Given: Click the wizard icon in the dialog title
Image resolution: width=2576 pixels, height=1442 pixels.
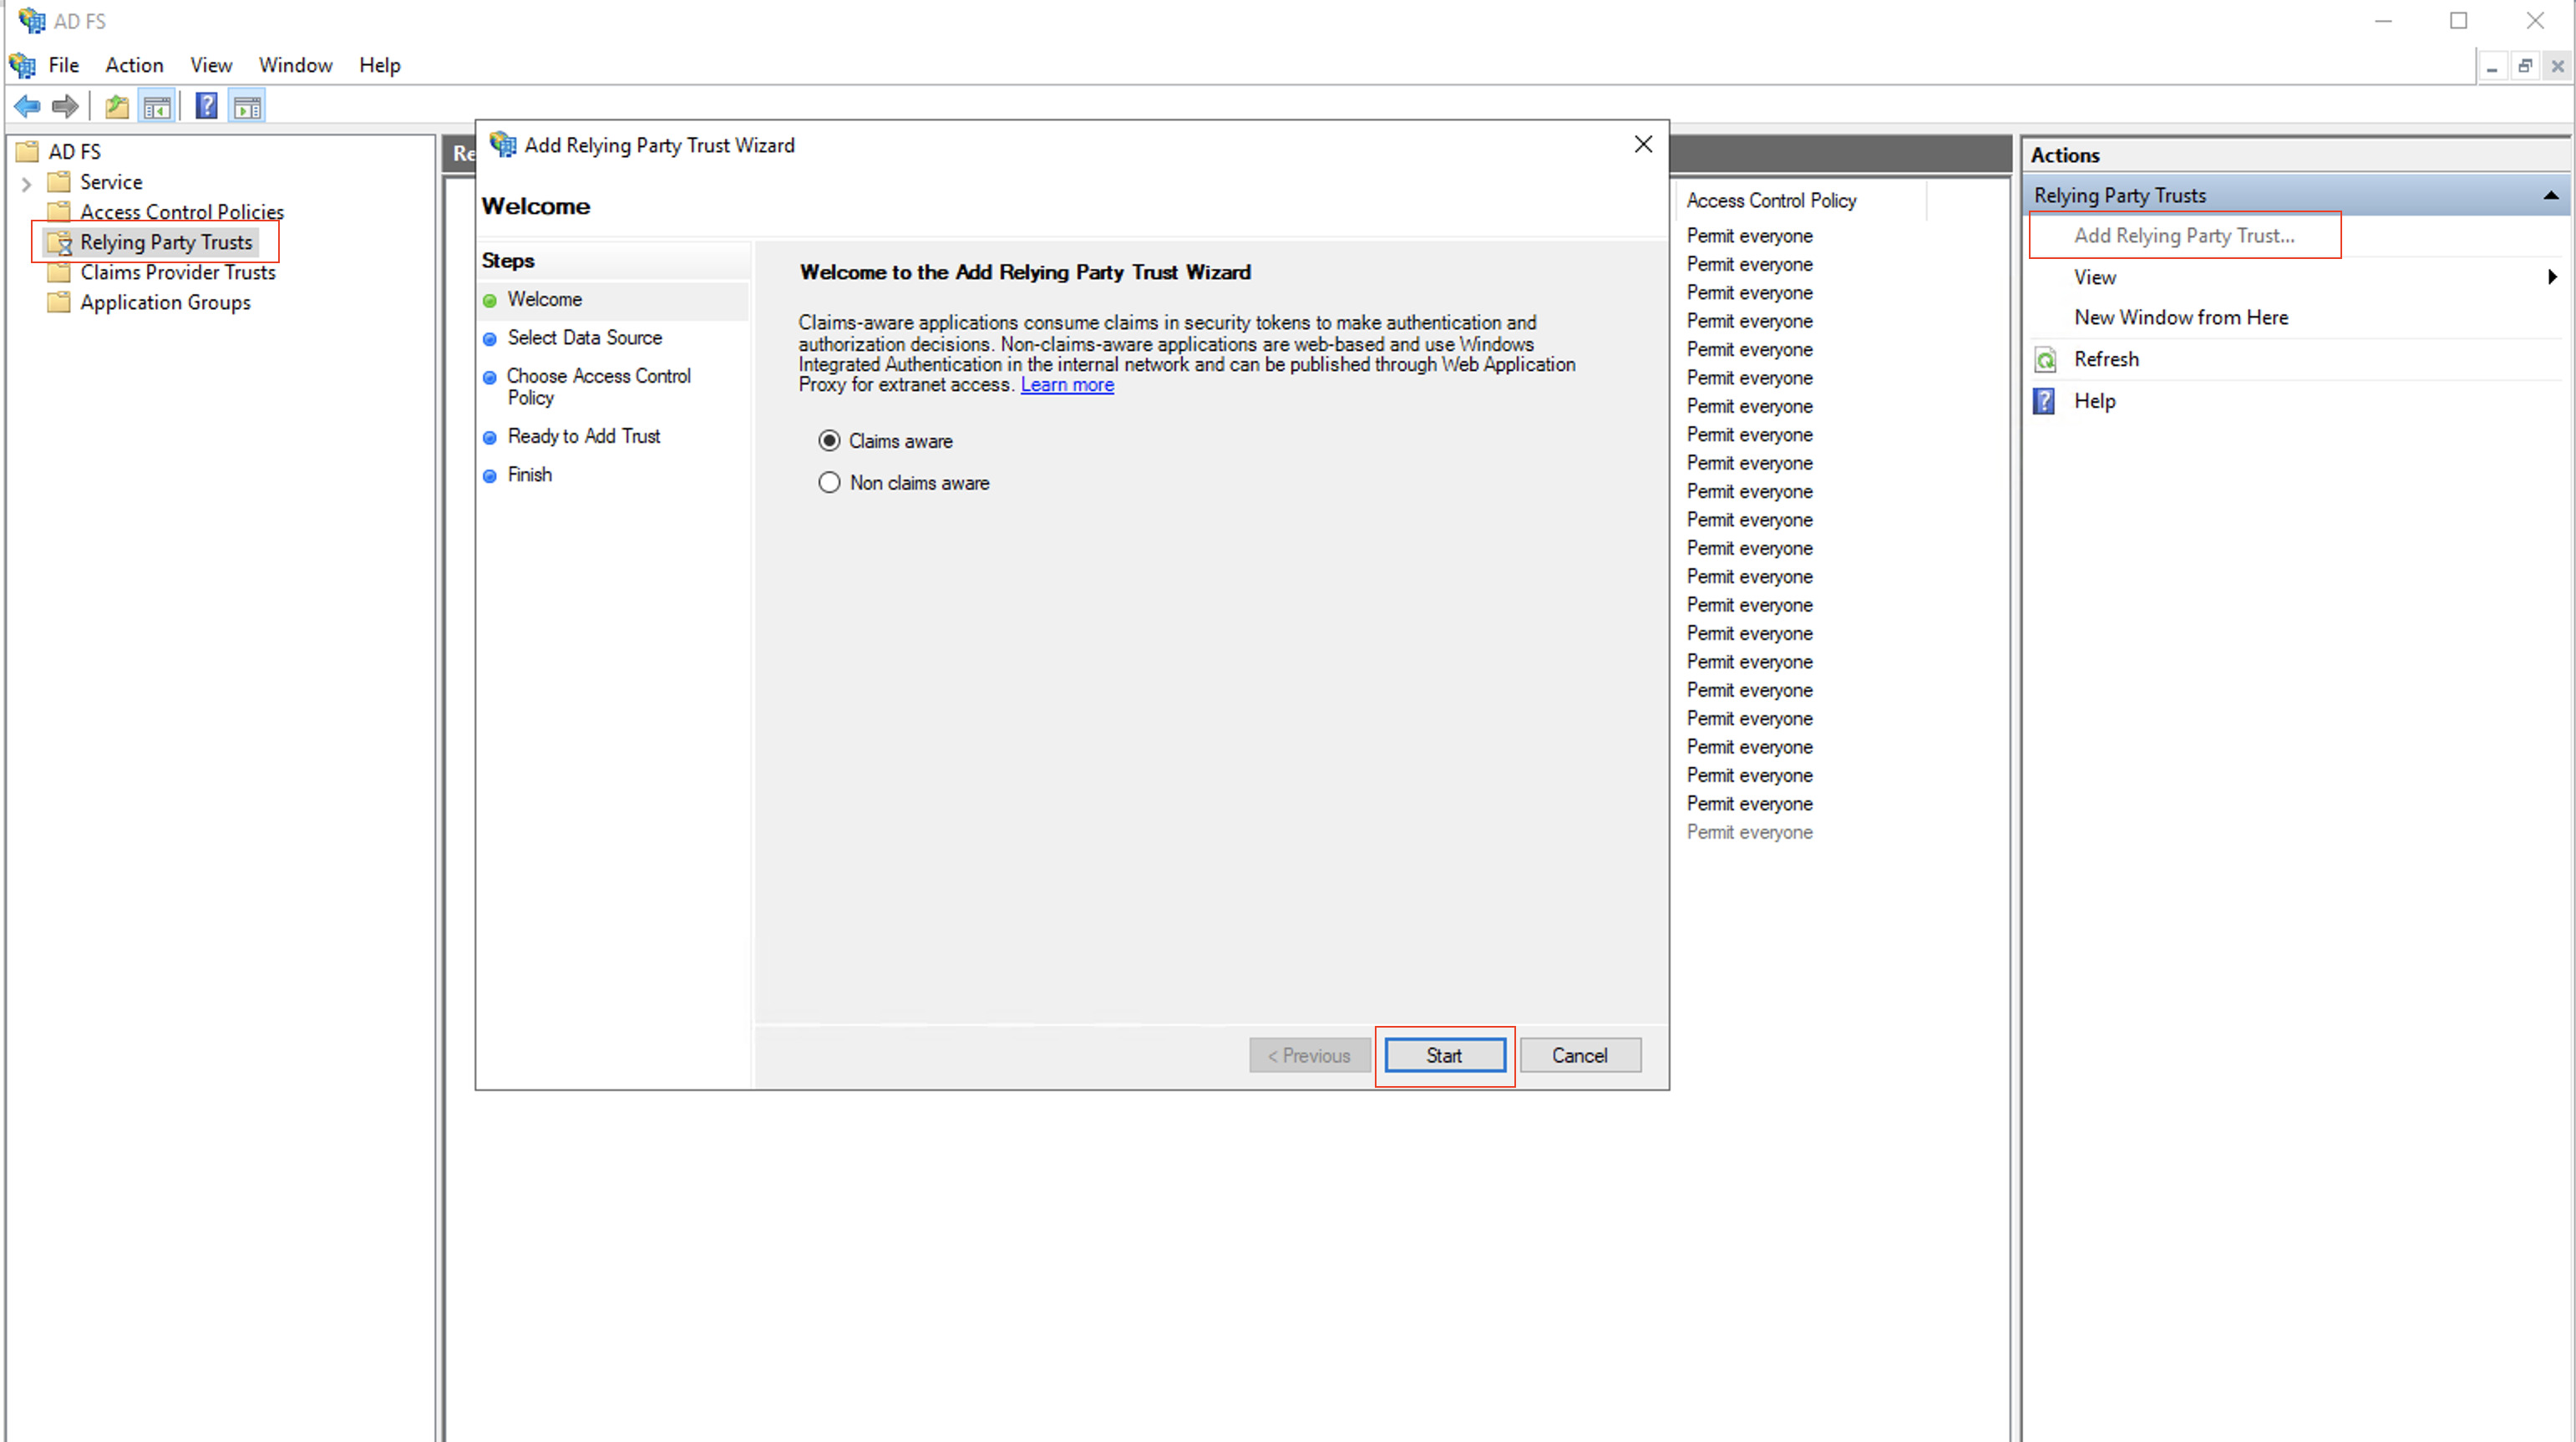Looking at the screenshot, I should [x=502, y=144].
